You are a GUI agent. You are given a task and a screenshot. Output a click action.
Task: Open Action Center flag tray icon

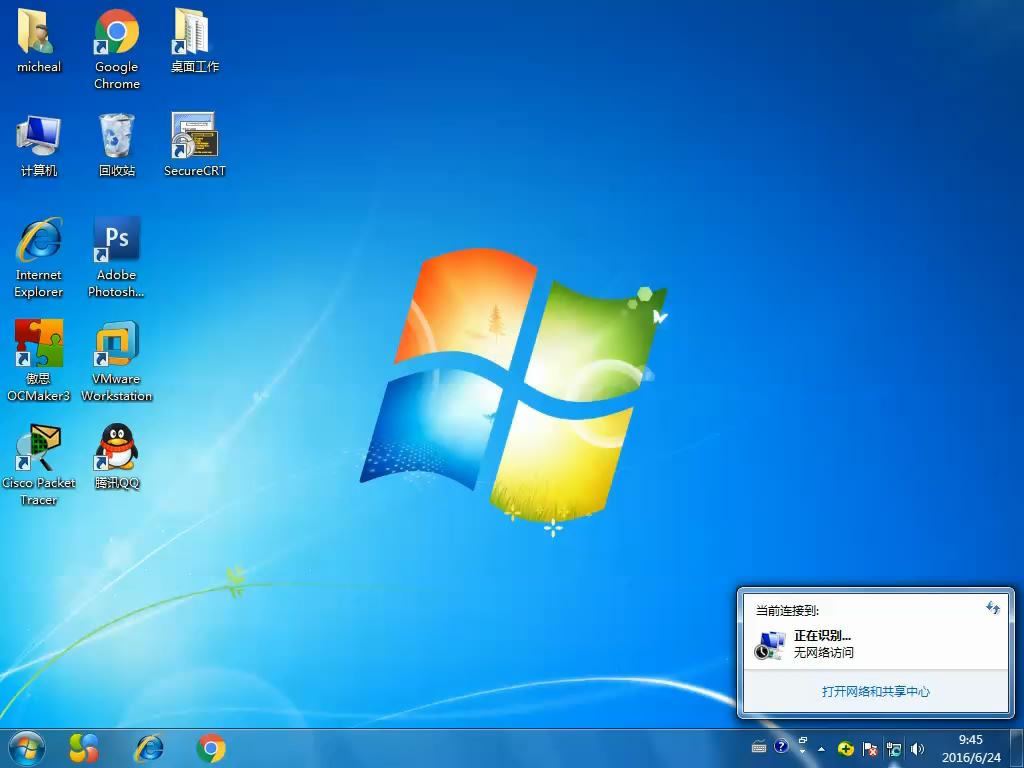870,749
